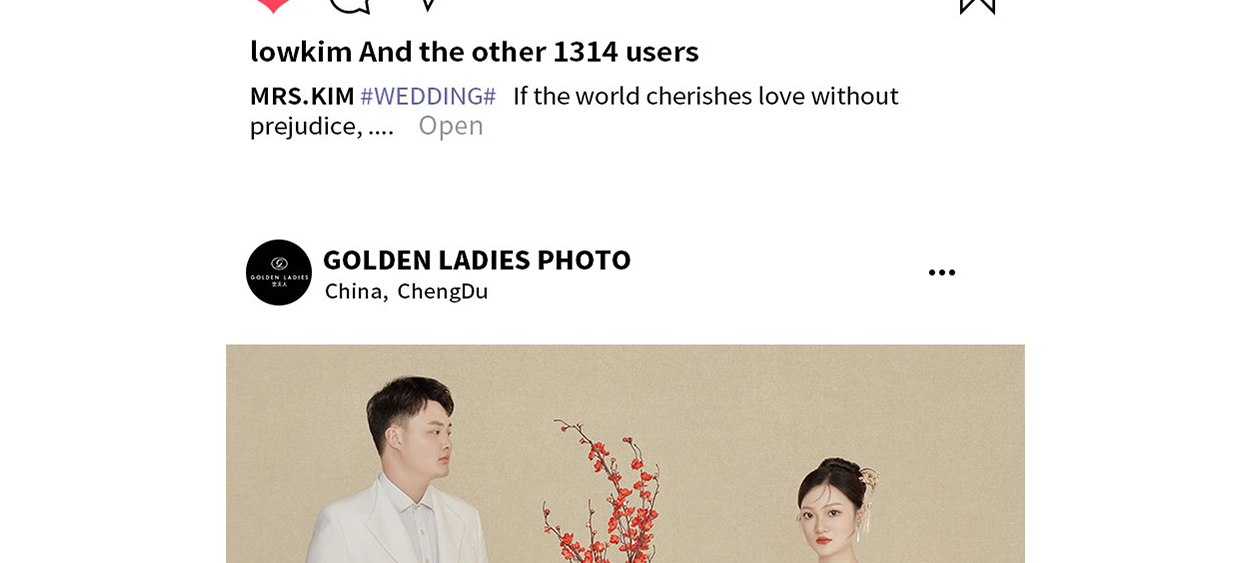Open the three-dot post options menu
The width and height of the screenshot is (1250, 563).
tap(942, 272)
